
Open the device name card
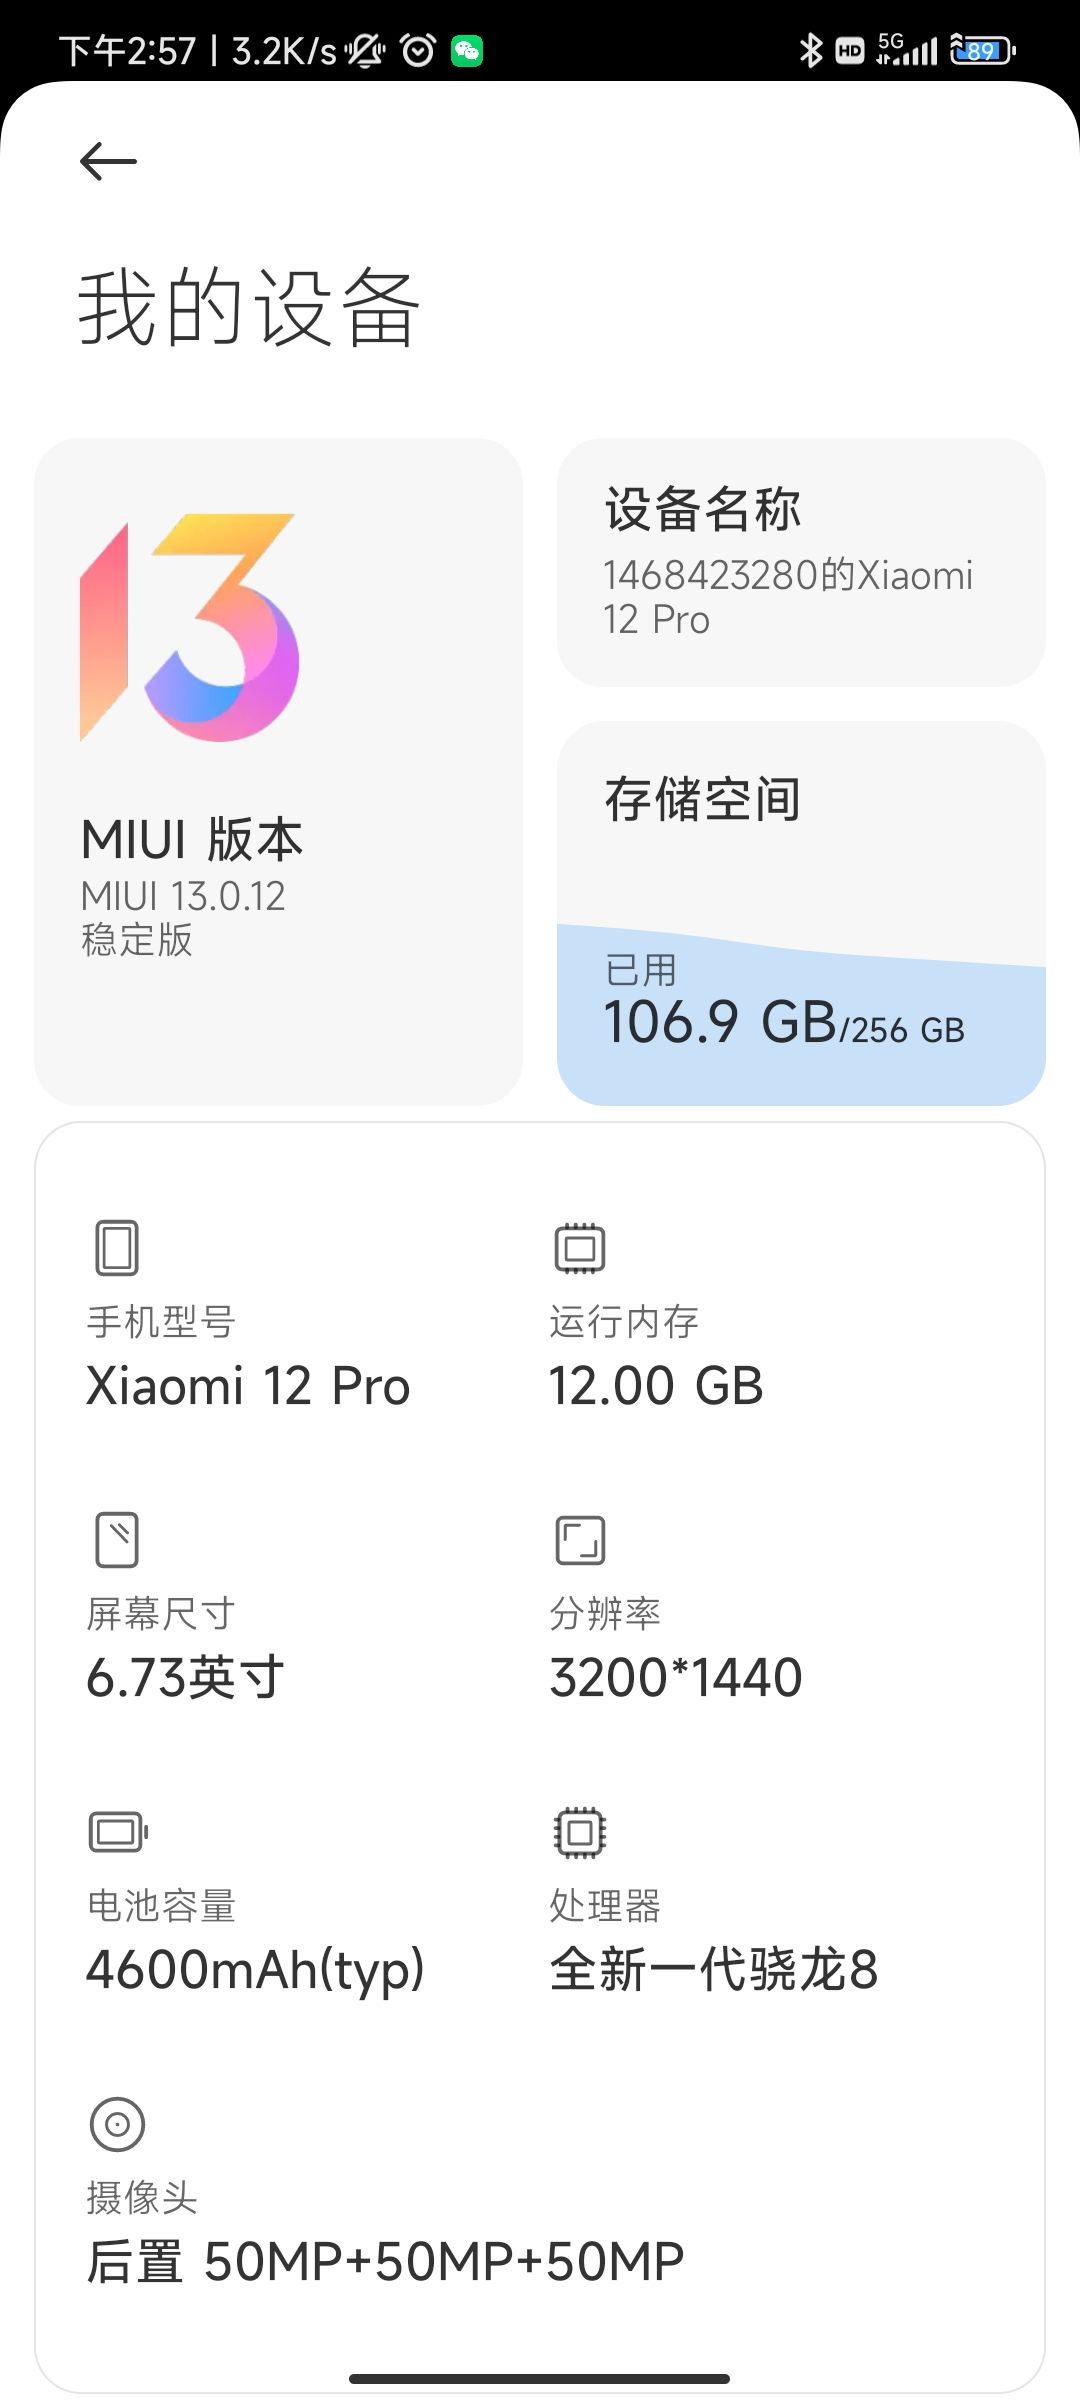(800, 562)
